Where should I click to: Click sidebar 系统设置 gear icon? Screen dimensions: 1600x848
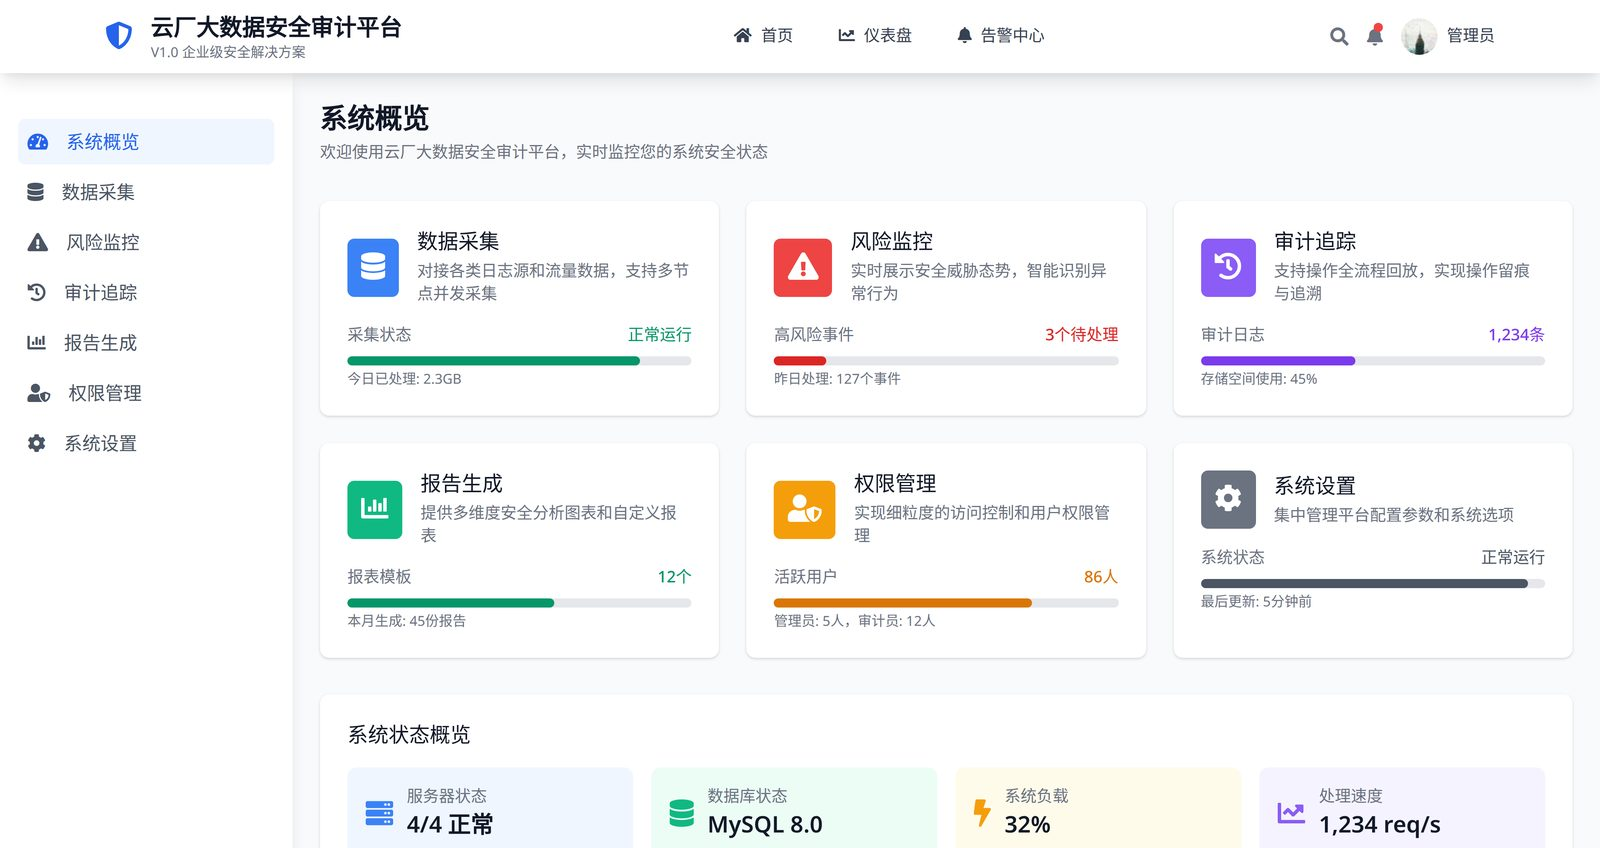coord(36,443)
